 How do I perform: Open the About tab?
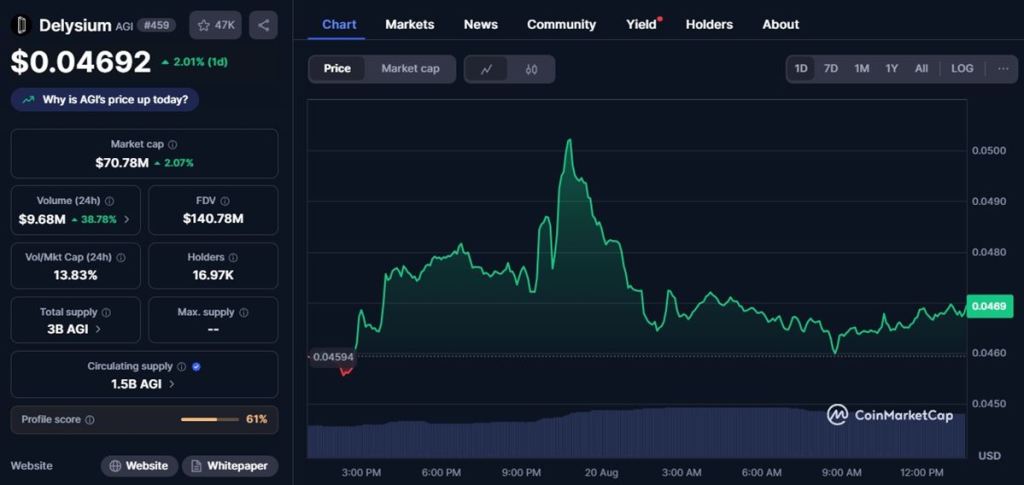[x=780, y=25]
